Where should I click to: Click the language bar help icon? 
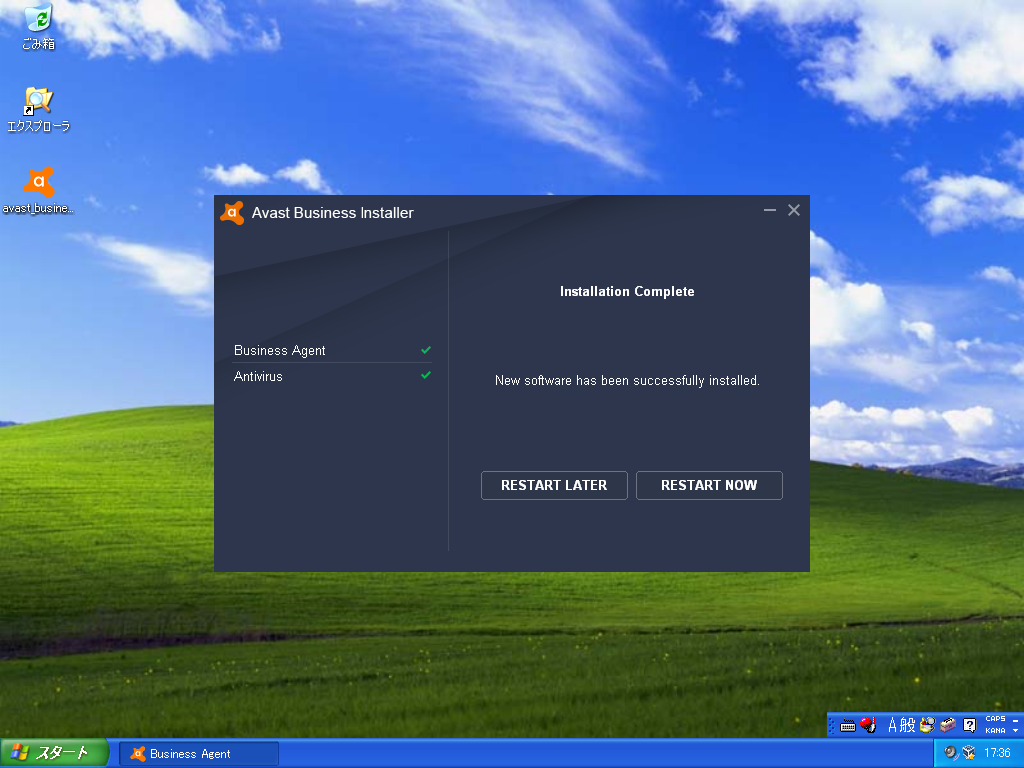point(970,725)
